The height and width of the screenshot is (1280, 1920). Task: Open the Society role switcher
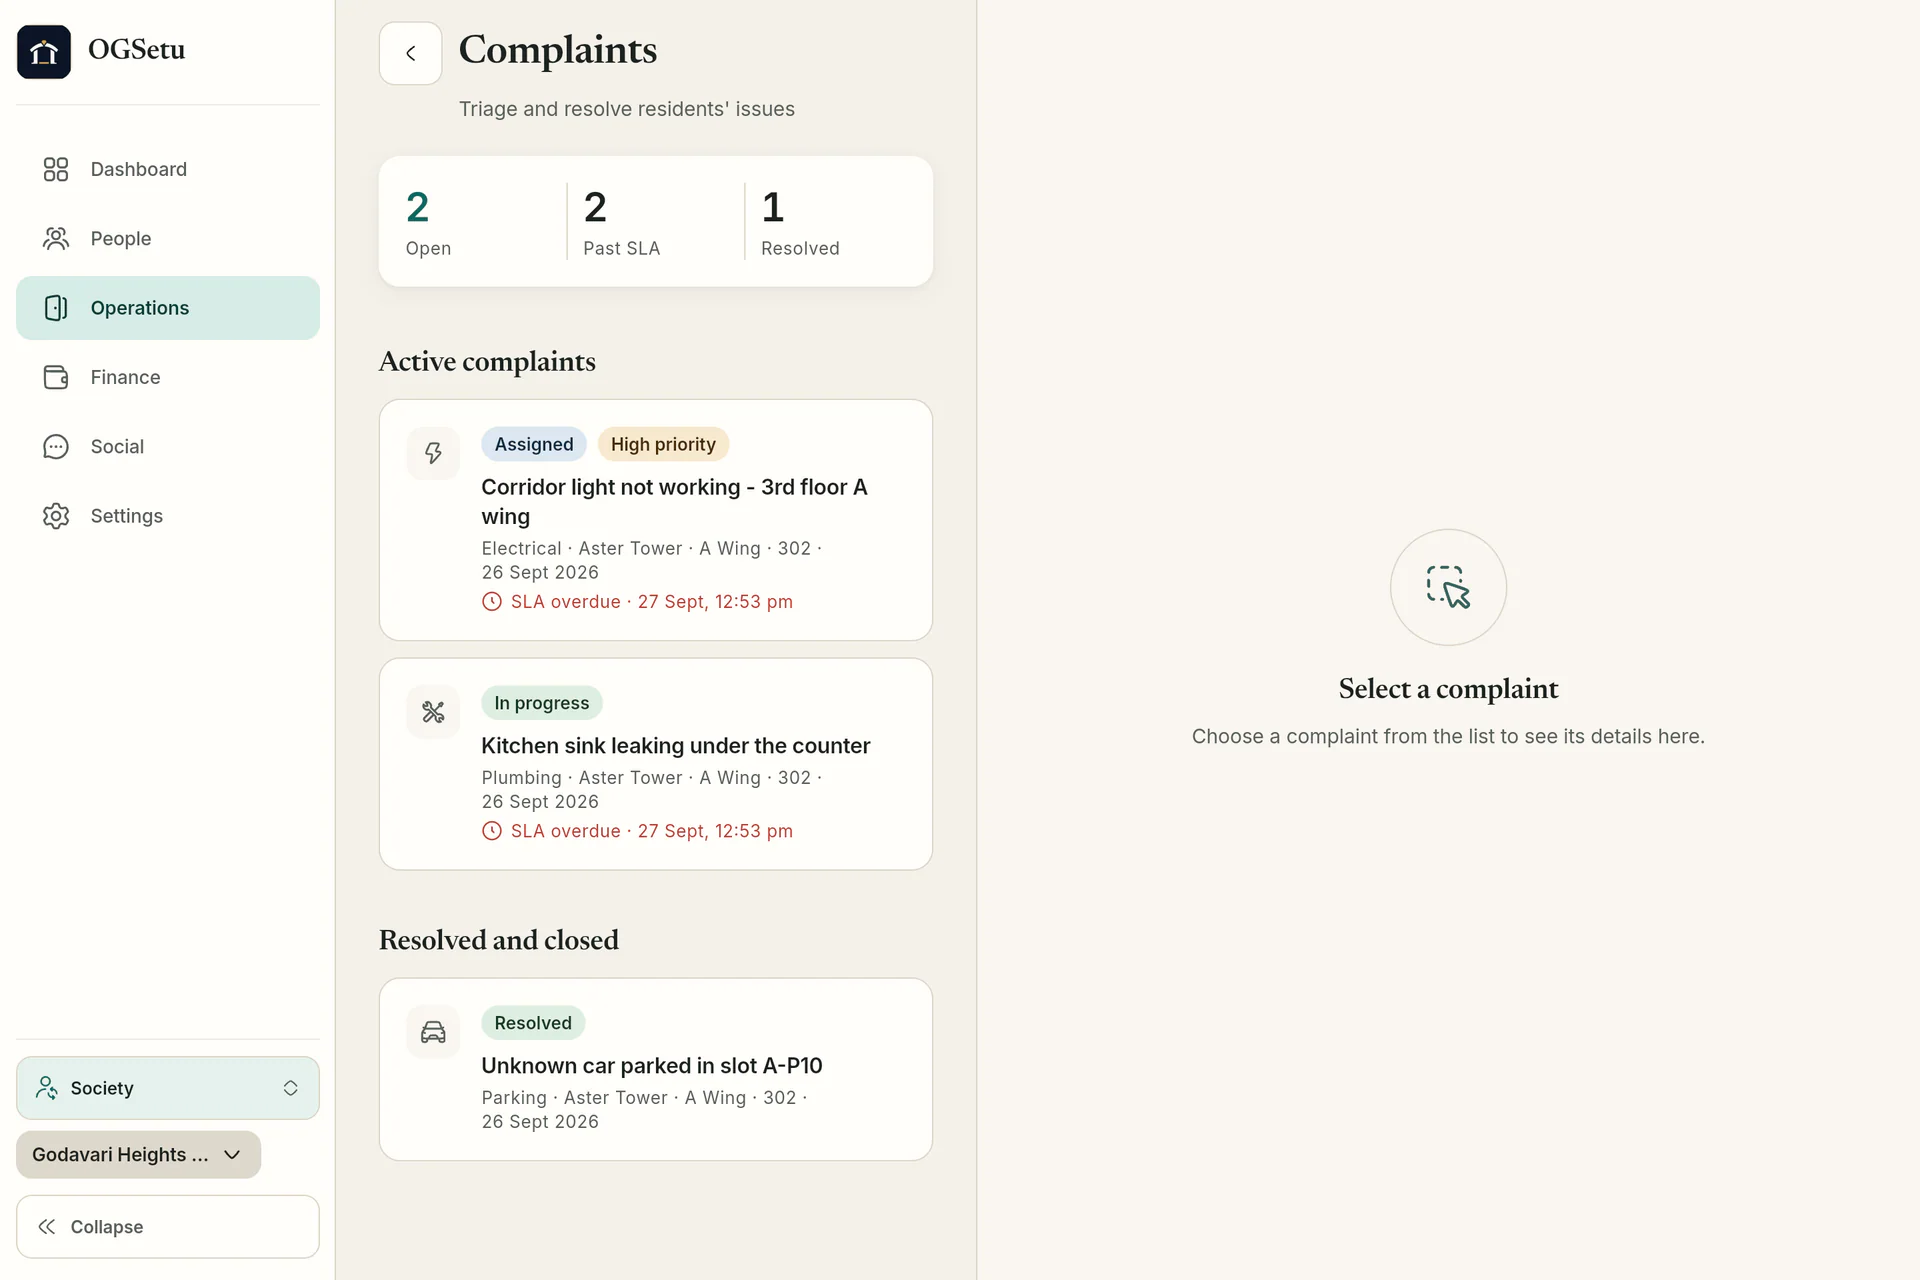coord(168,1088)
